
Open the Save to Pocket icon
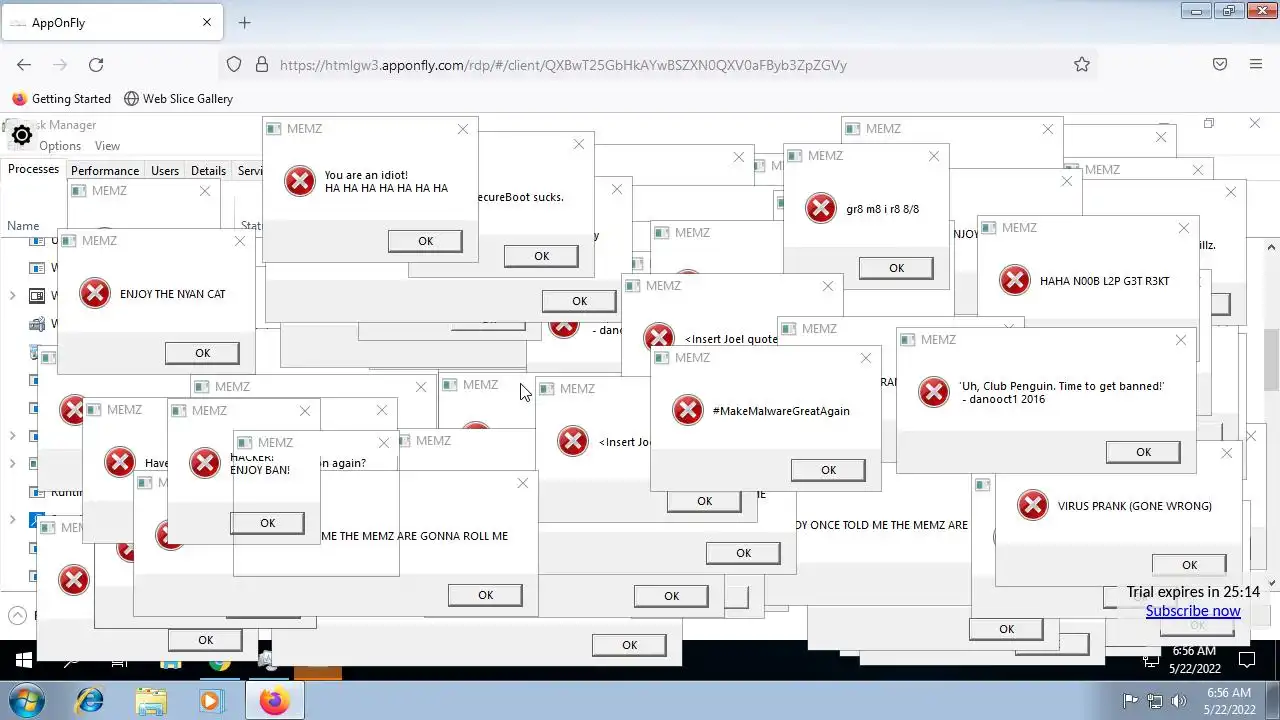point(1220,64)
